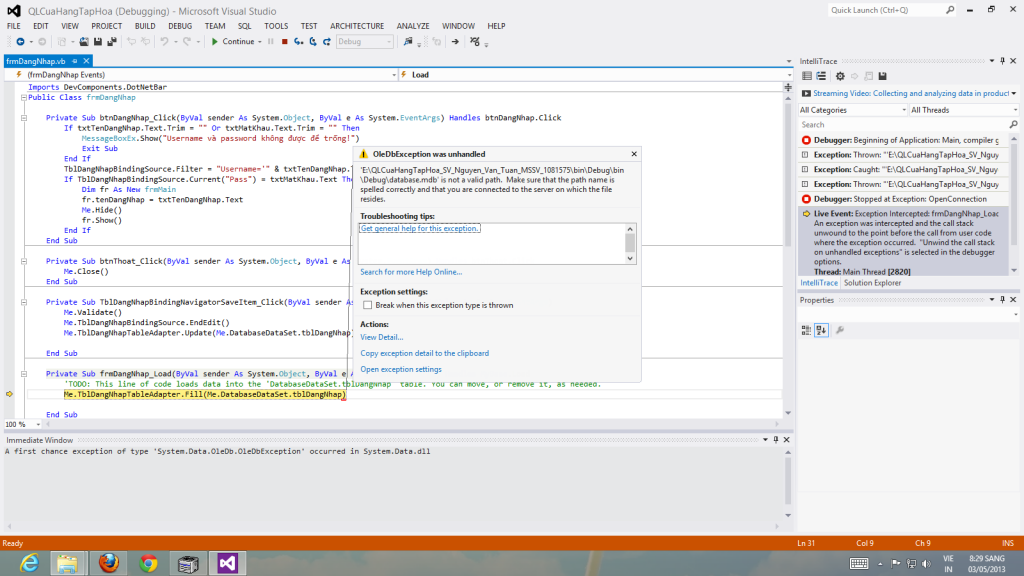Open the DEBUG menu
Image resolution: width=1024 pixels, height=576 pixels.
pos(180,26)
